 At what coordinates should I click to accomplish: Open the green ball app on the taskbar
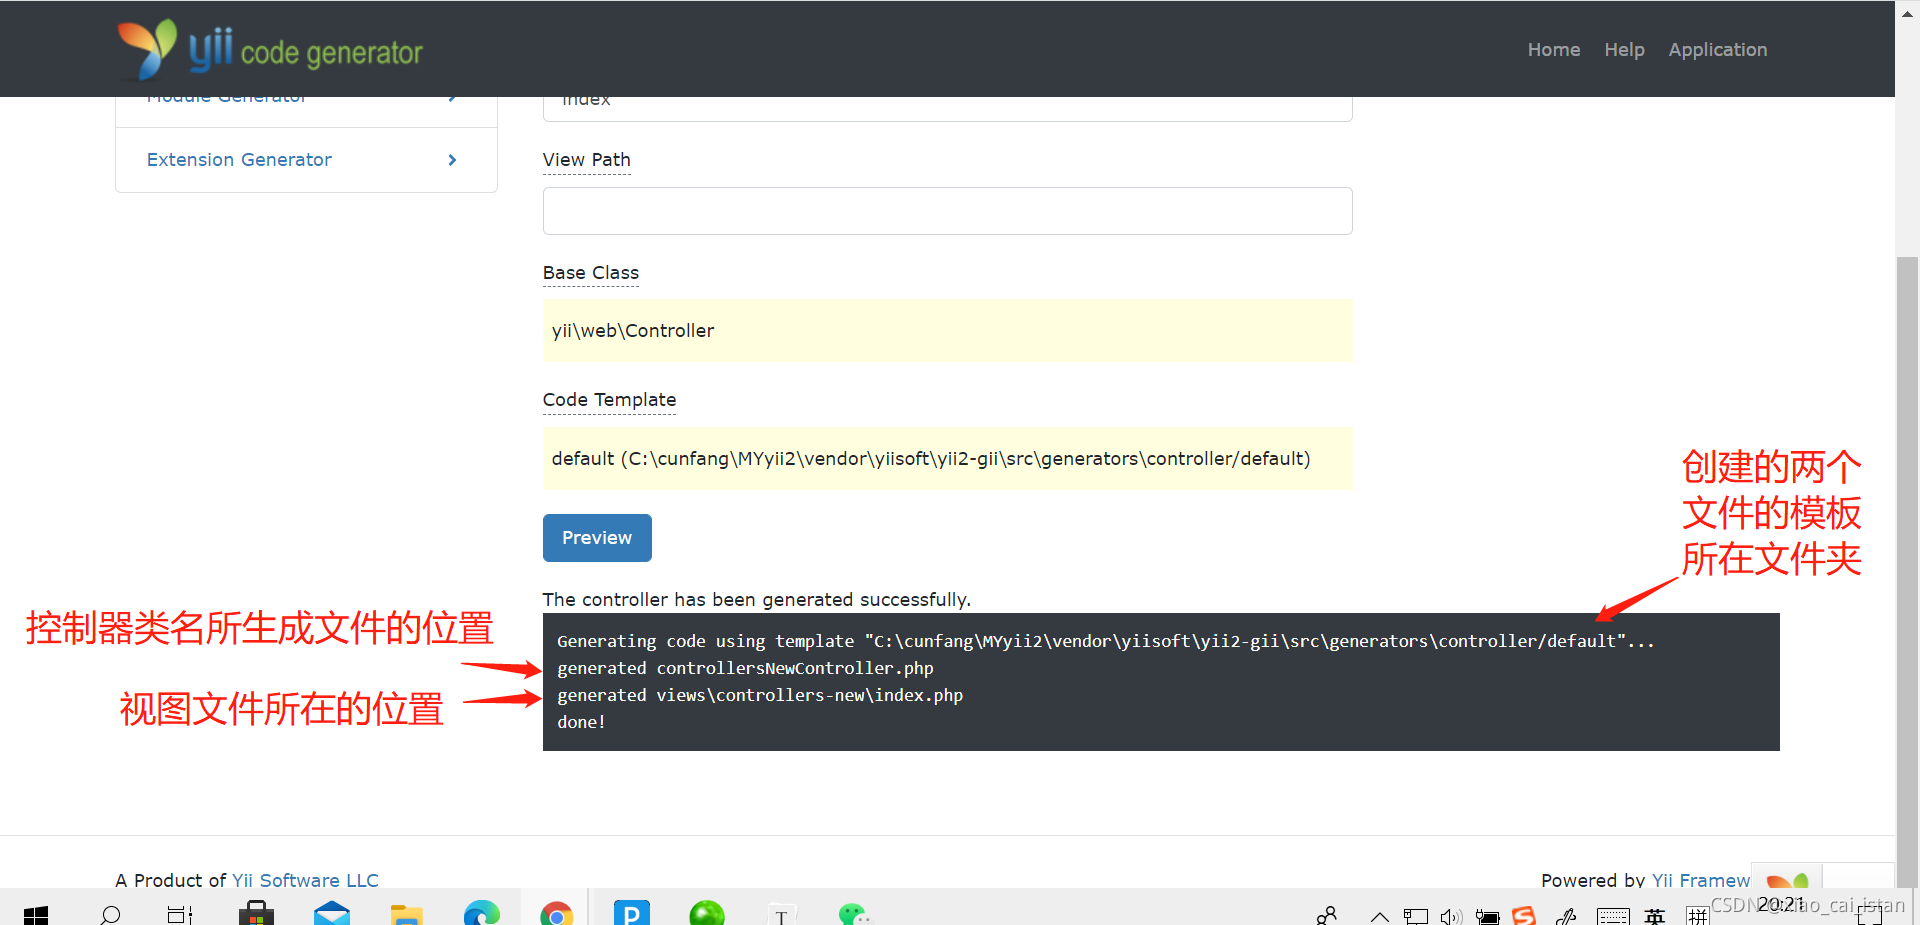tap(706, 913)
